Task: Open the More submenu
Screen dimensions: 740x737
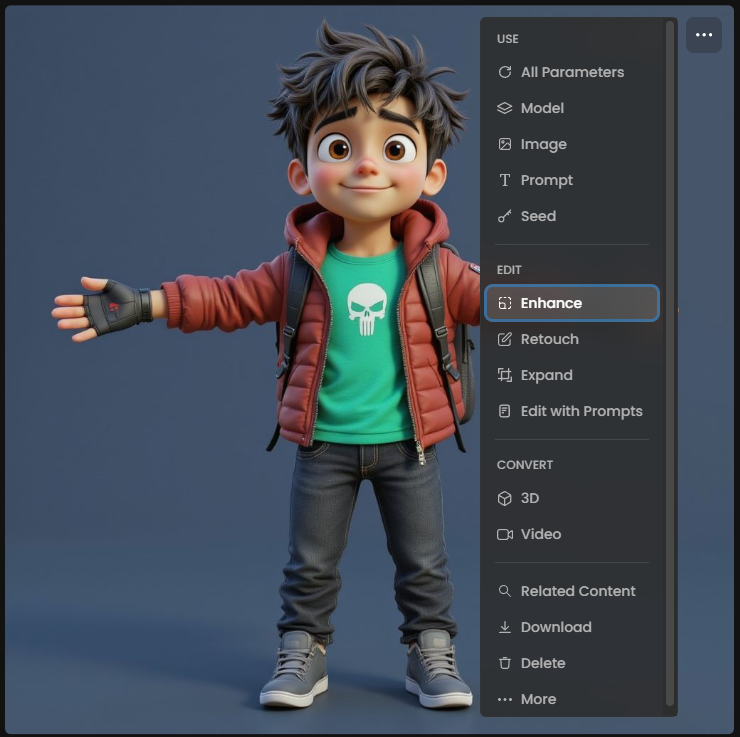Action: 538,699
